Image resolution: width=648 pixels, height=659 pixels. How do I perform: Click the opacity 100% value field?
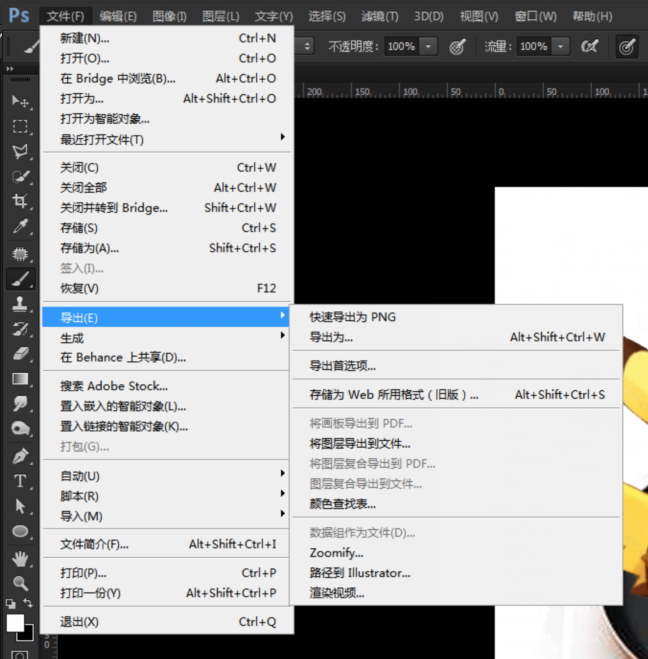point(402,46)
